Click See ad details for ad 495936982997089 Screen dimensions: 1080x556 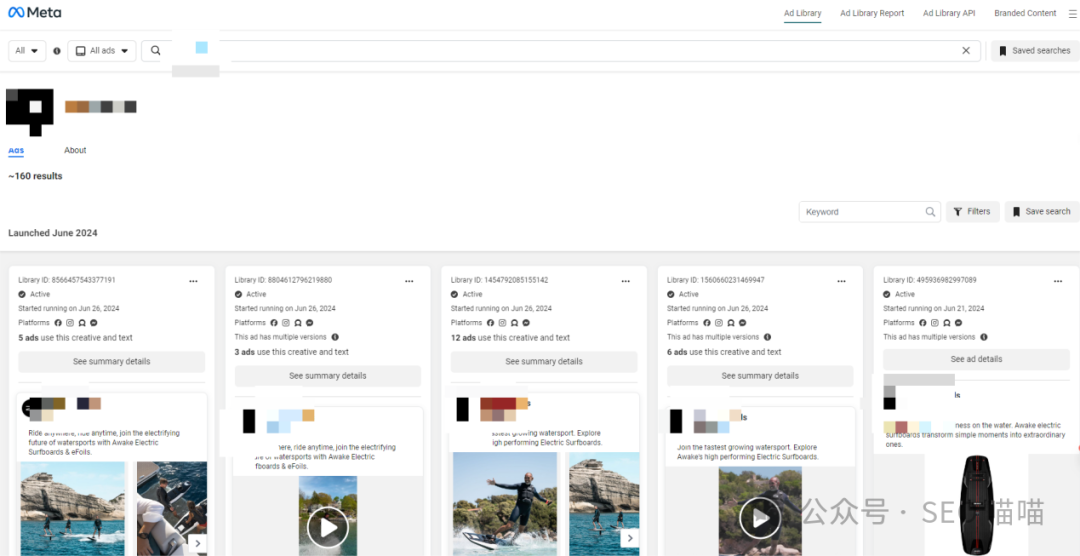coord(976,359)
